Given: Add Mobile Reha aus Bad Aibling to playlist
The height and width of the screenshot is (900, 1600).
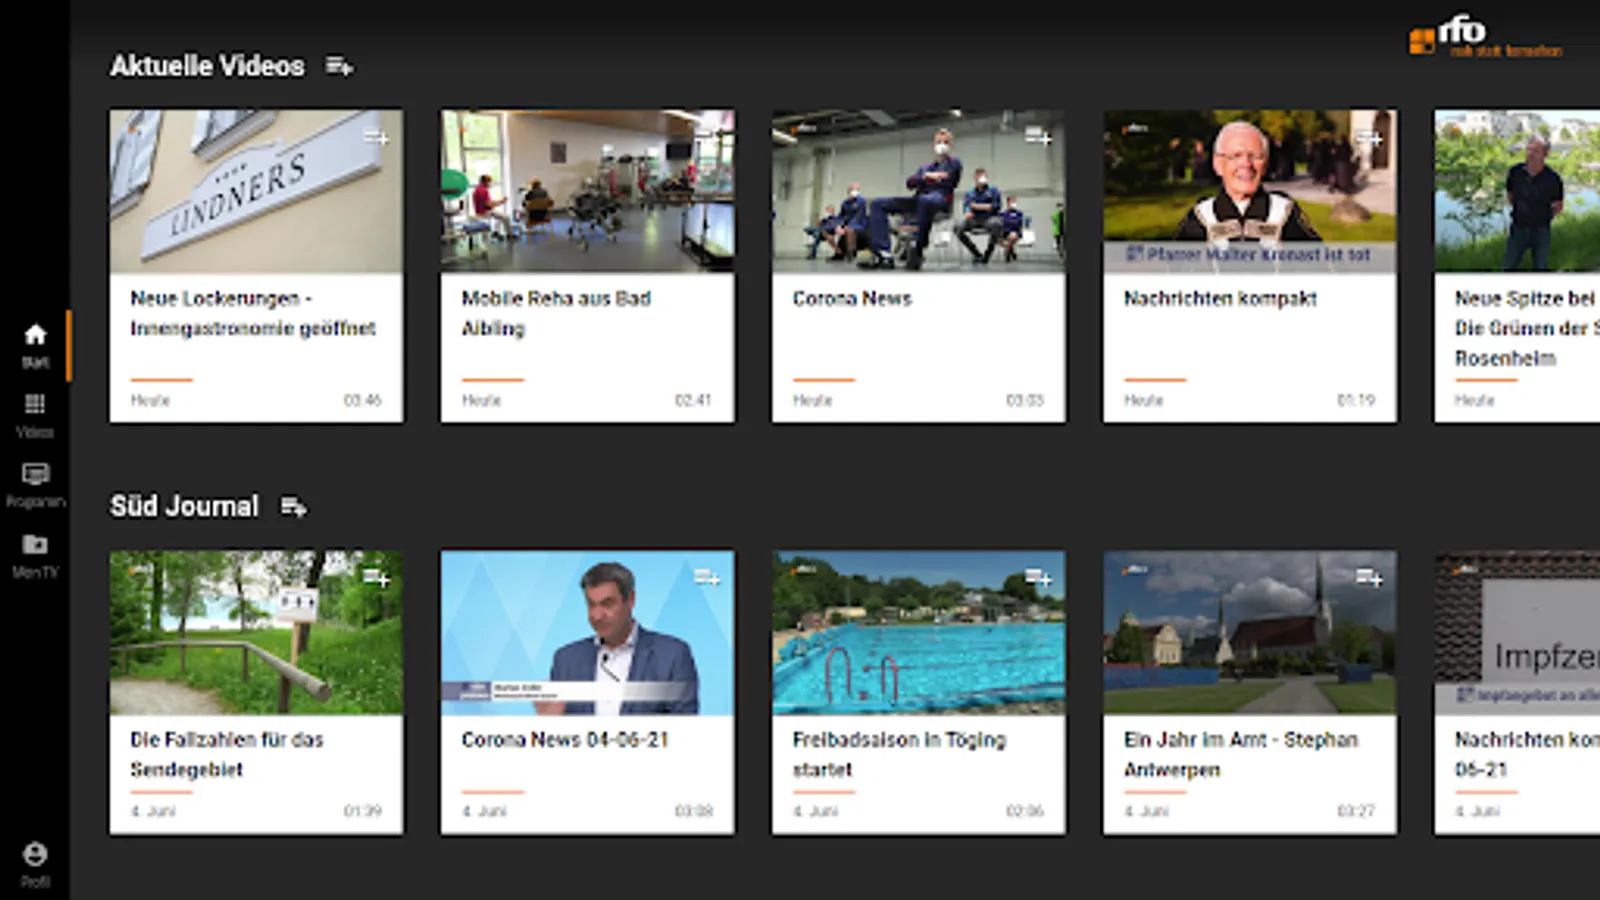Looking at the screenshot, I should click(x=707, y=137).
